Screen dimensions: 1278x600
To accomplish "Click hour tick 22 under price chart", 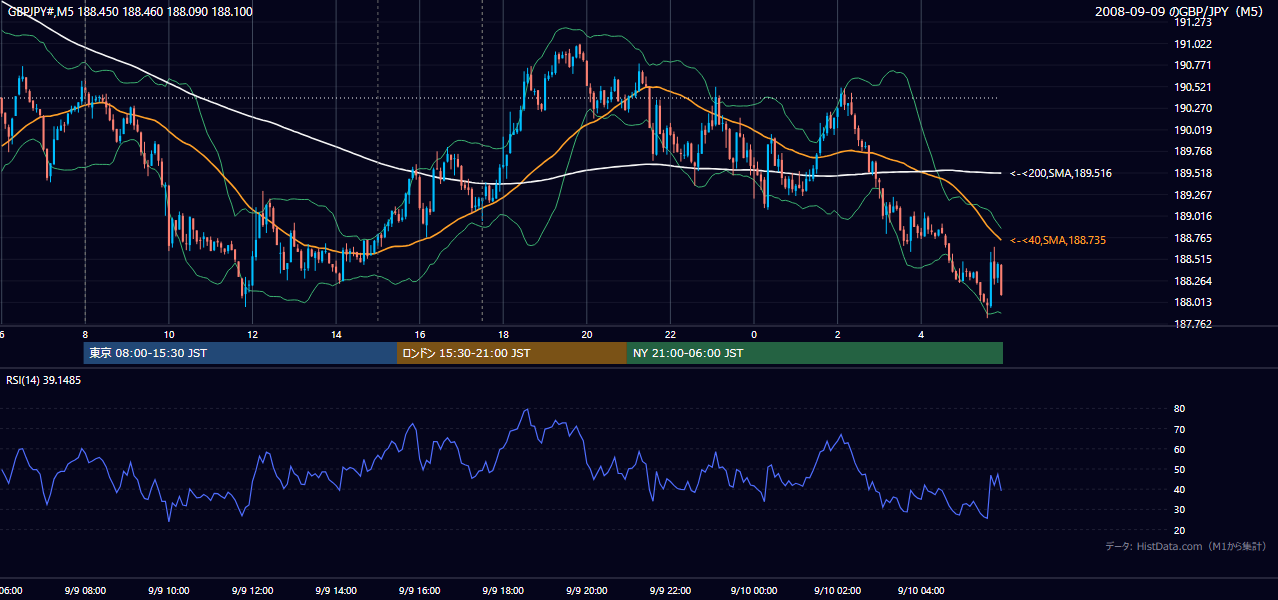I will point(670,334).
